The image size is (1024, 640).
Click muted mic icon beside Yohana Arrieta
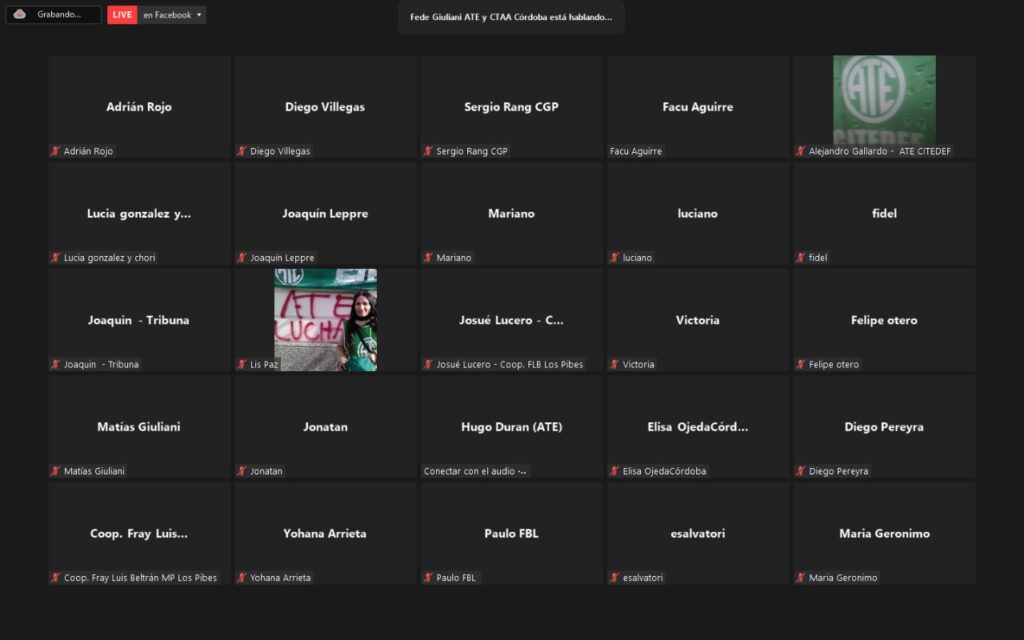(x=242, y=577)
